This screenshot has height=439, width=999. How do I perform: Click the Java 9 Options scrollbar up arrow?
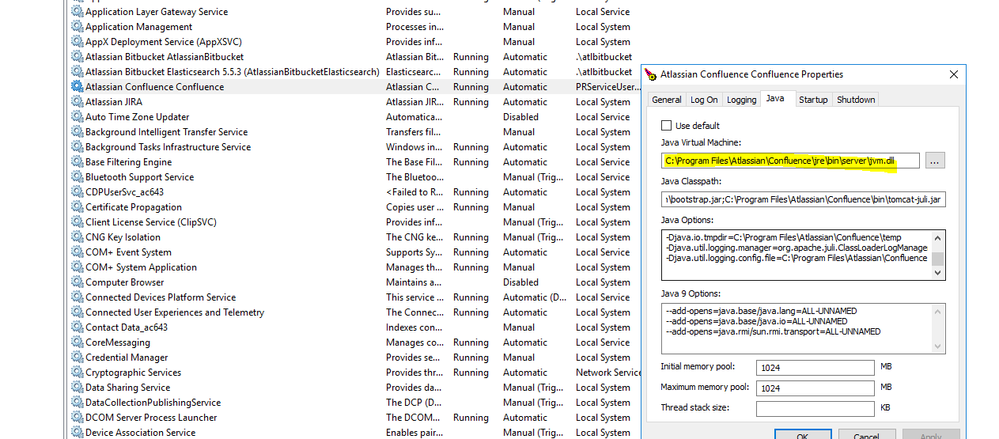tap(938, 311)
